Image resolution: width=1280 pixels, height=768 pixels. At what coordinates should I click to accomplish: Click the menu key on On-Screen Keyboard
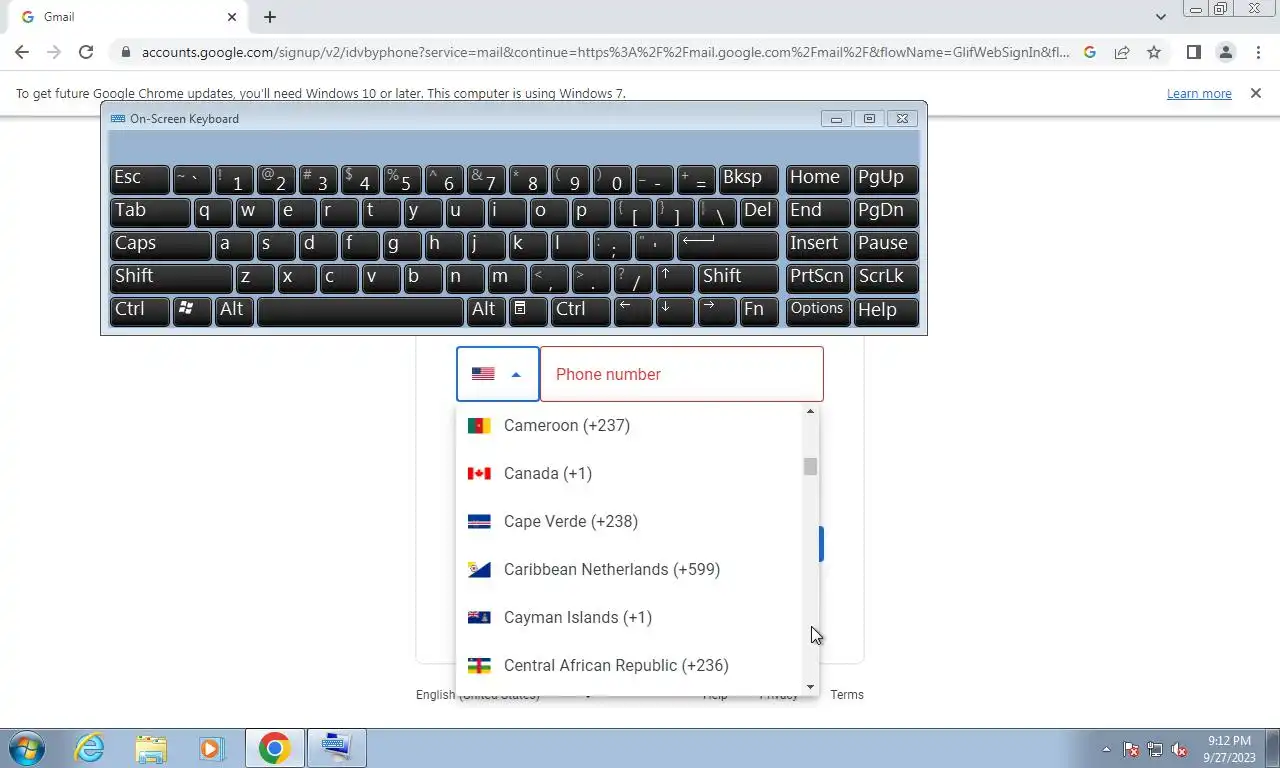pyautogui.click(x=527, y=310)
